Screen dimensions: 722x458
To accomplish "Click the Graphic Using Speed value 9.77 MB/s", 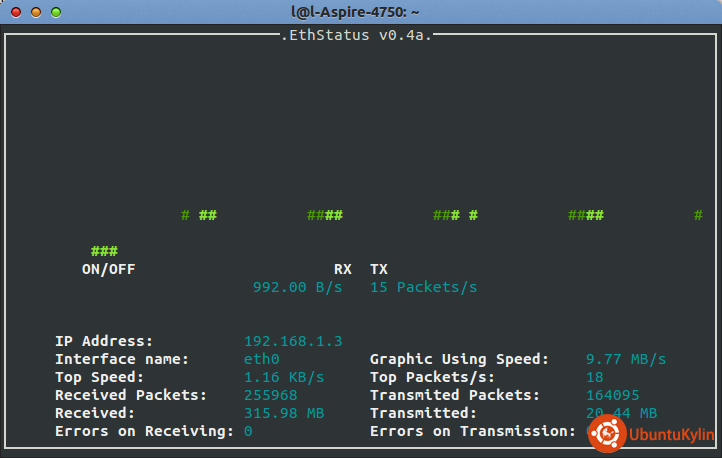I will [626, 359].
